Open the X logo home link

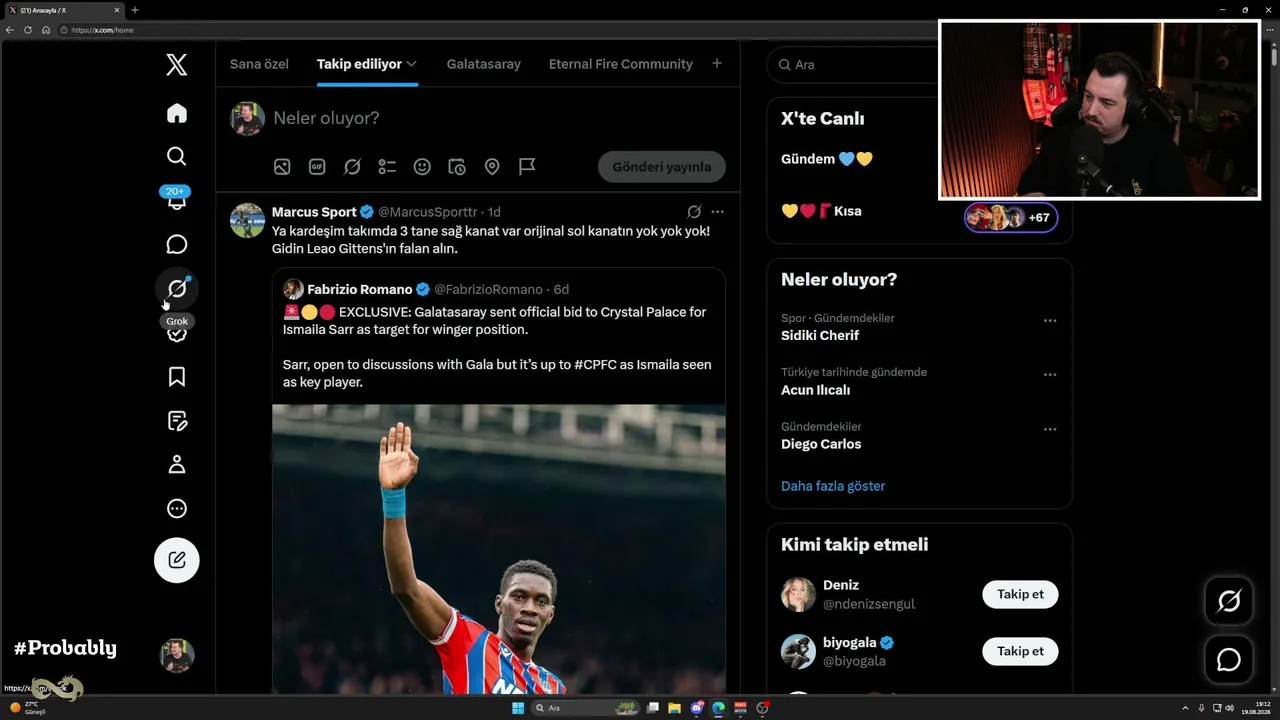click(177, 65)
